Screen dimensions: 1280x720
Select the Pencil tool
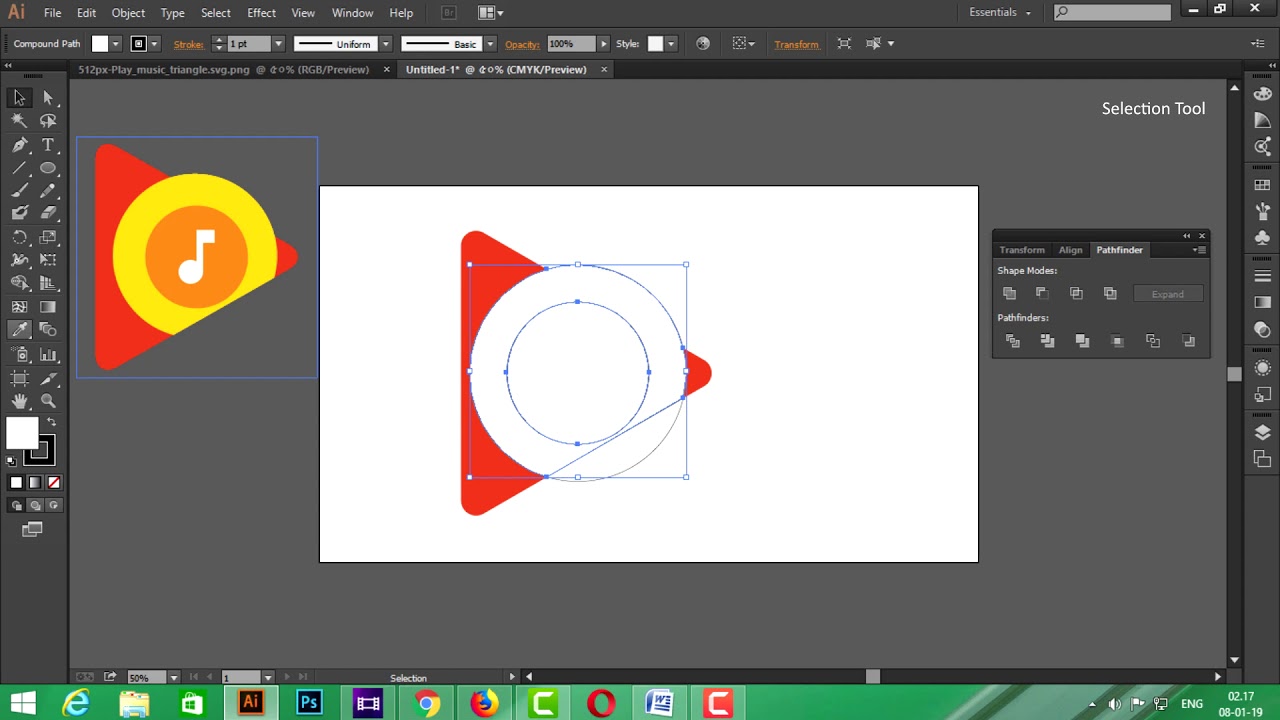pos(48,190)
